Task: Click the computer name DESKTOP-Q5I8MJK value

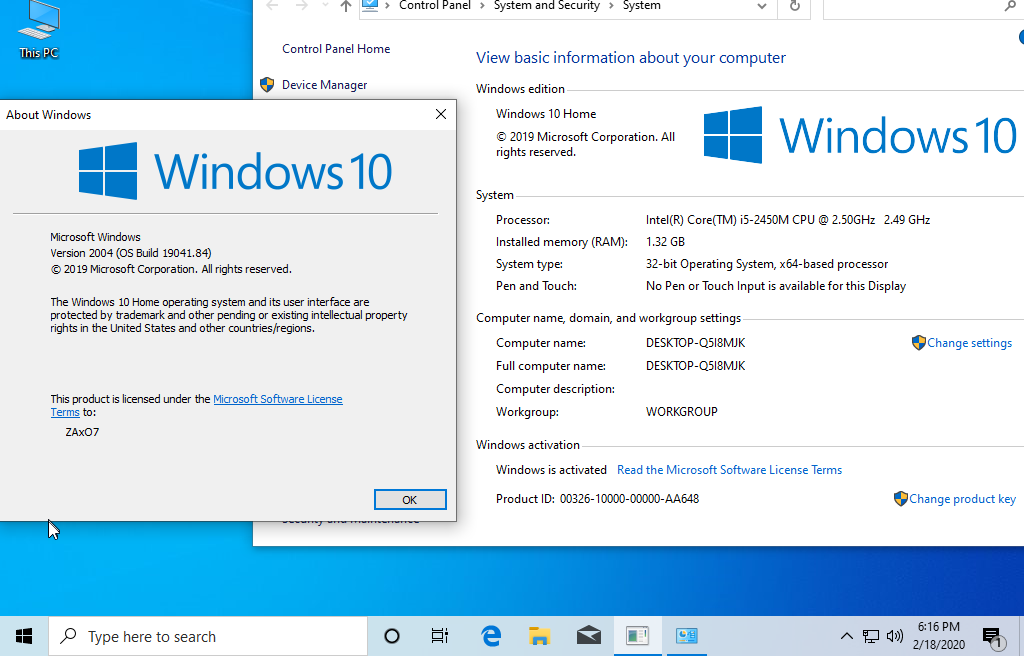Action: pos(696,343)
